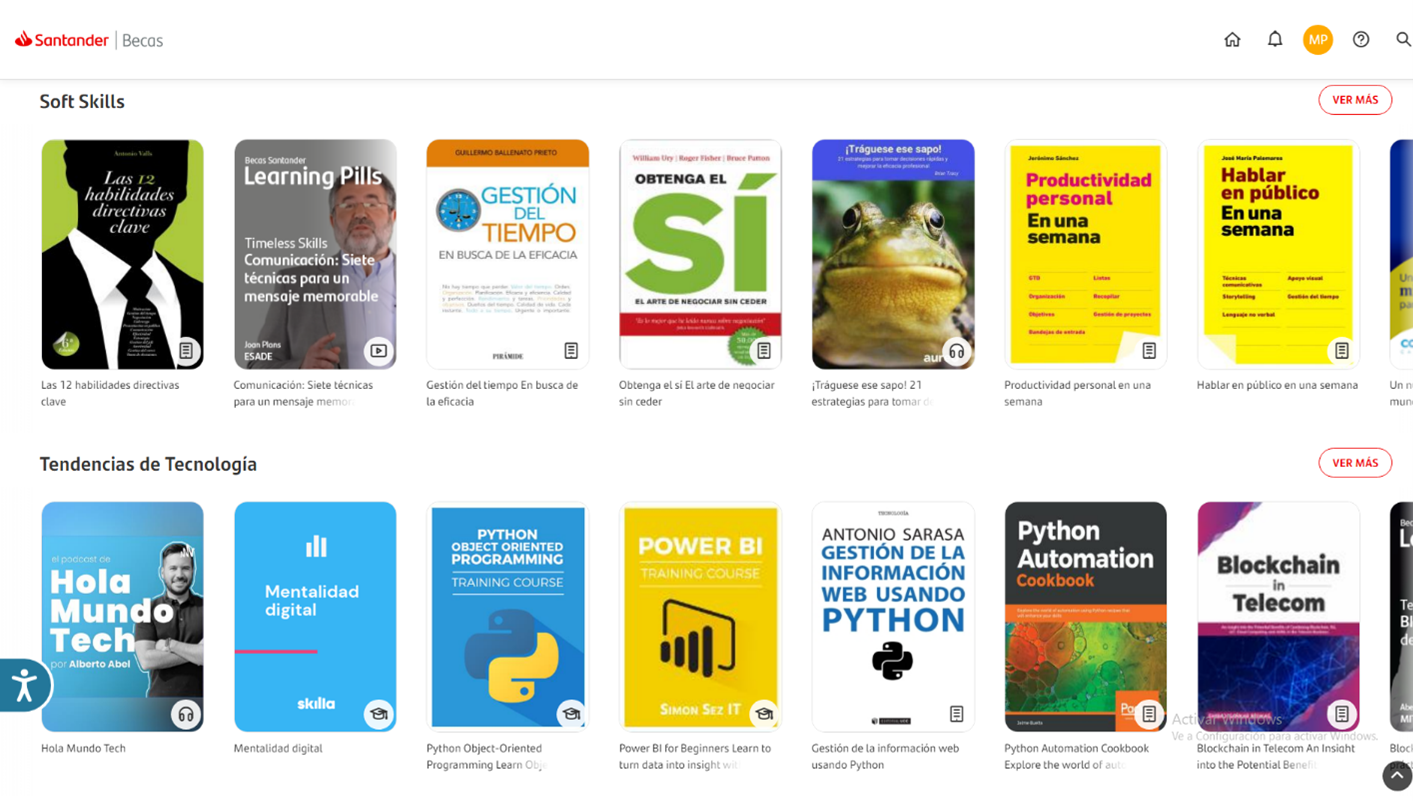1413x801 pixels.
Task: Click document icon on Python Automation Cookbook cover
Action: pos(1149,714)
